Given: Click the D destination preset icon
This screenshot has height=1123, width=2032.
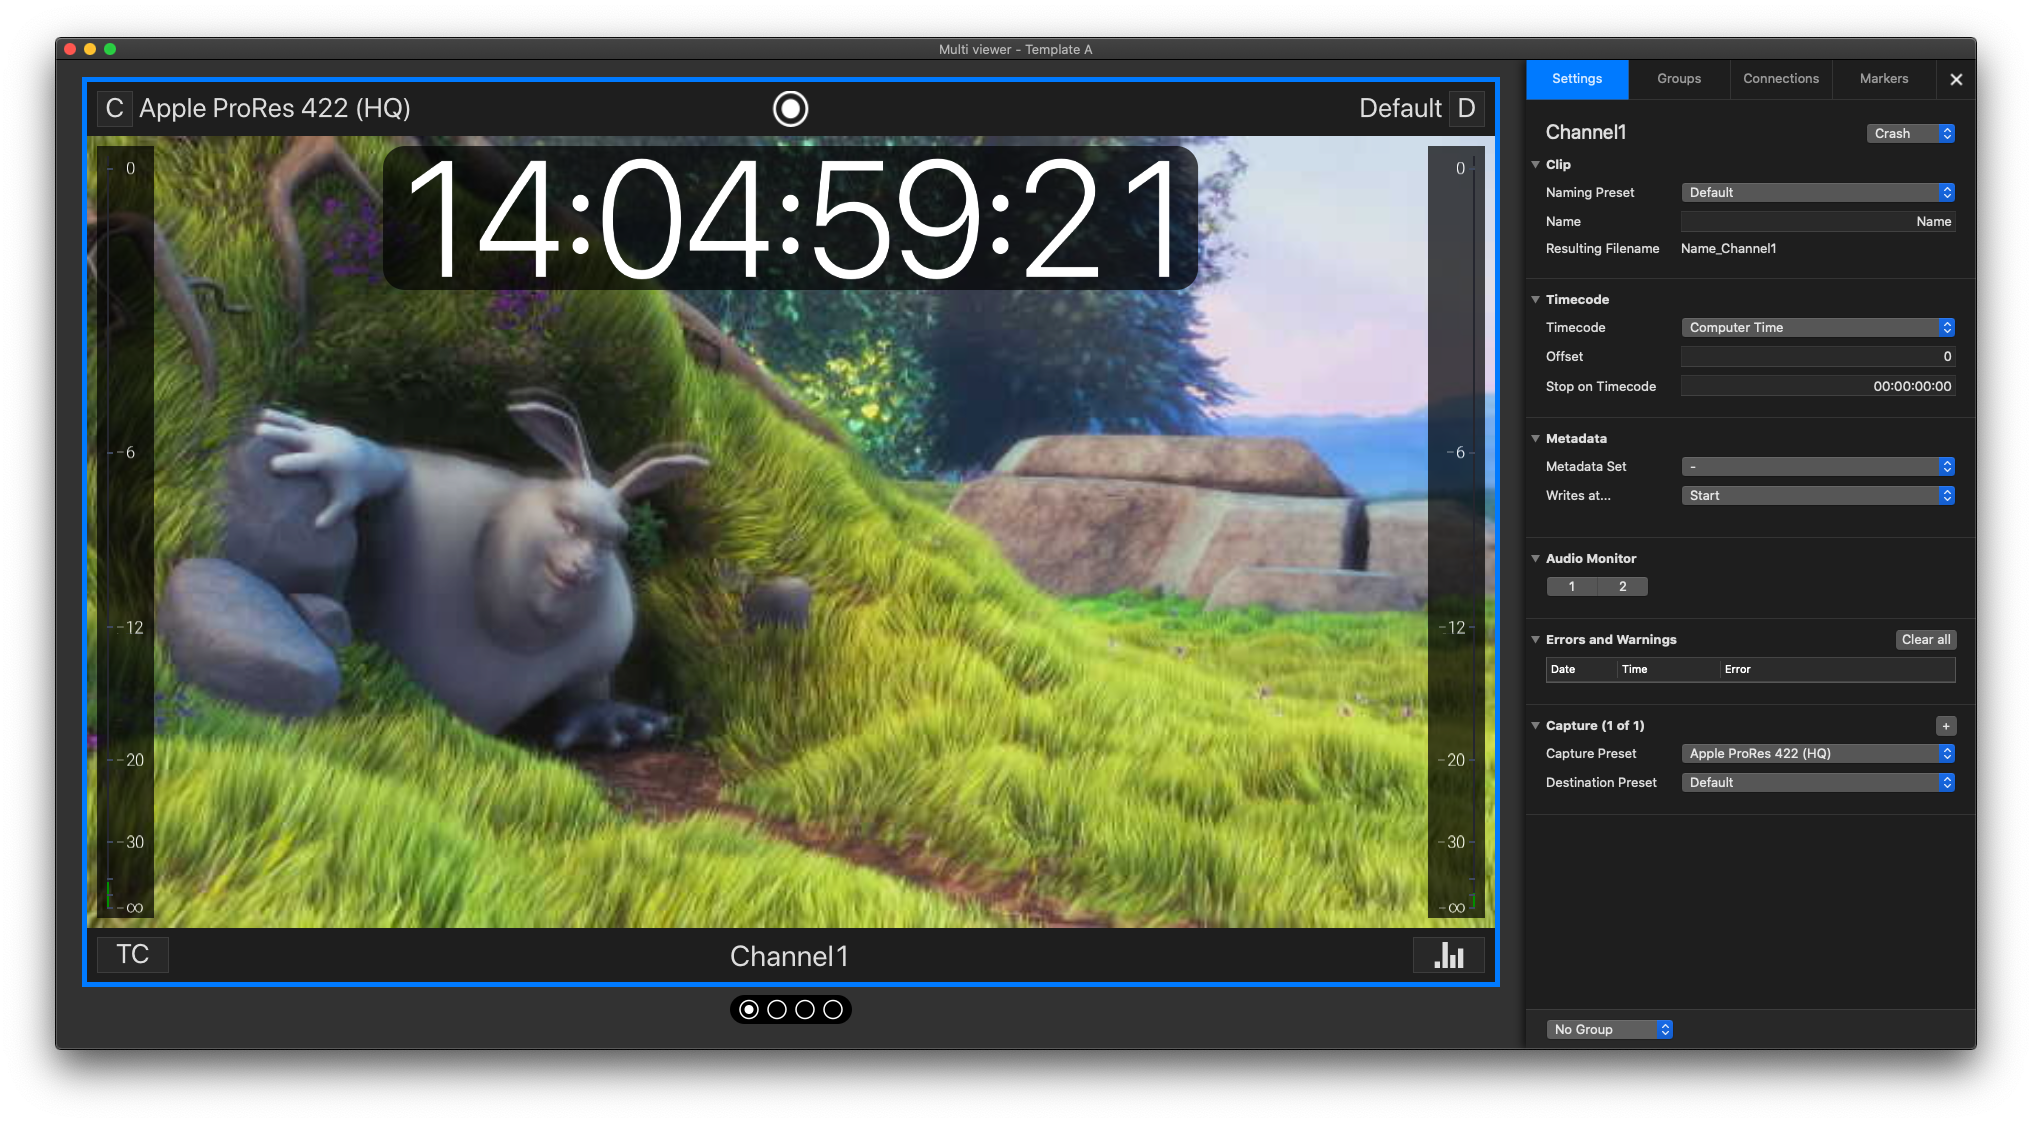Looking at the screenshot, I should (x=1466, y=108).
